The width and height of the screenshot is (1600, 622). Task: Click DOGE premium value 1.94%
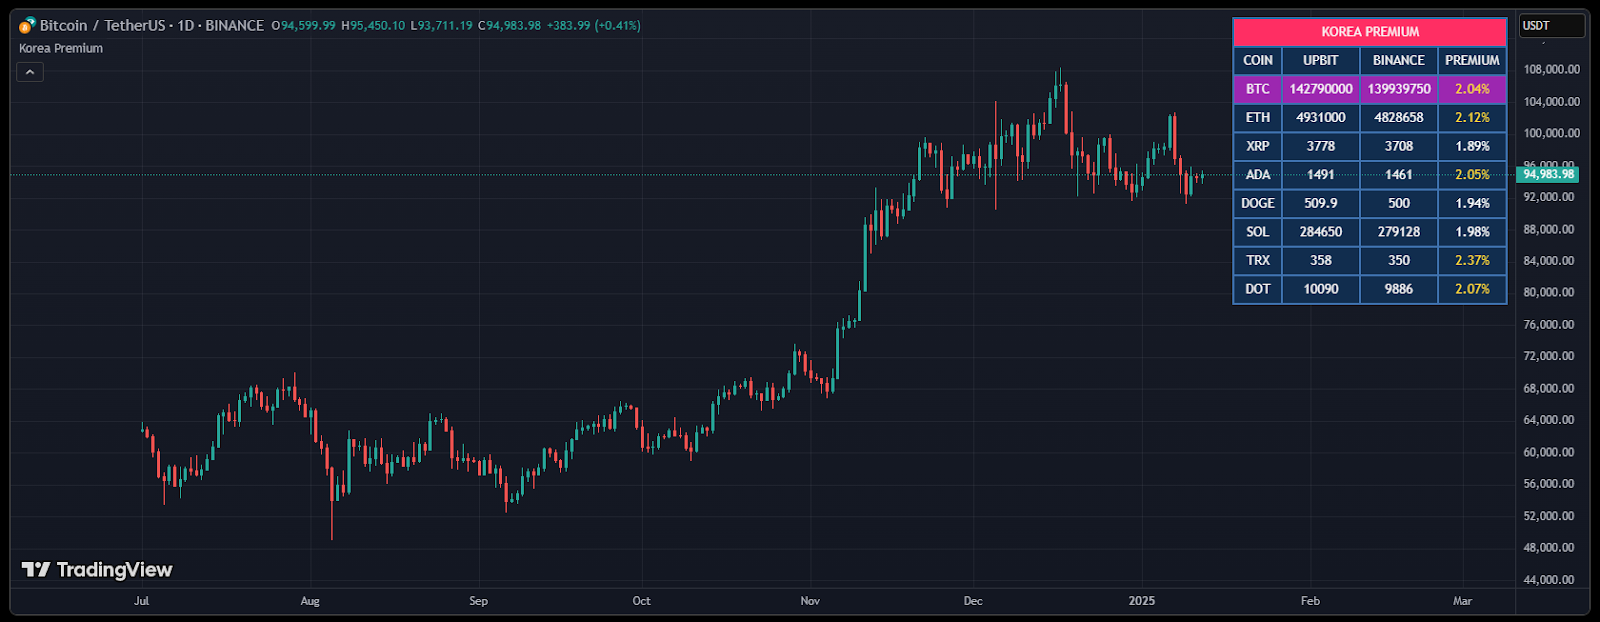point(1472,203)
